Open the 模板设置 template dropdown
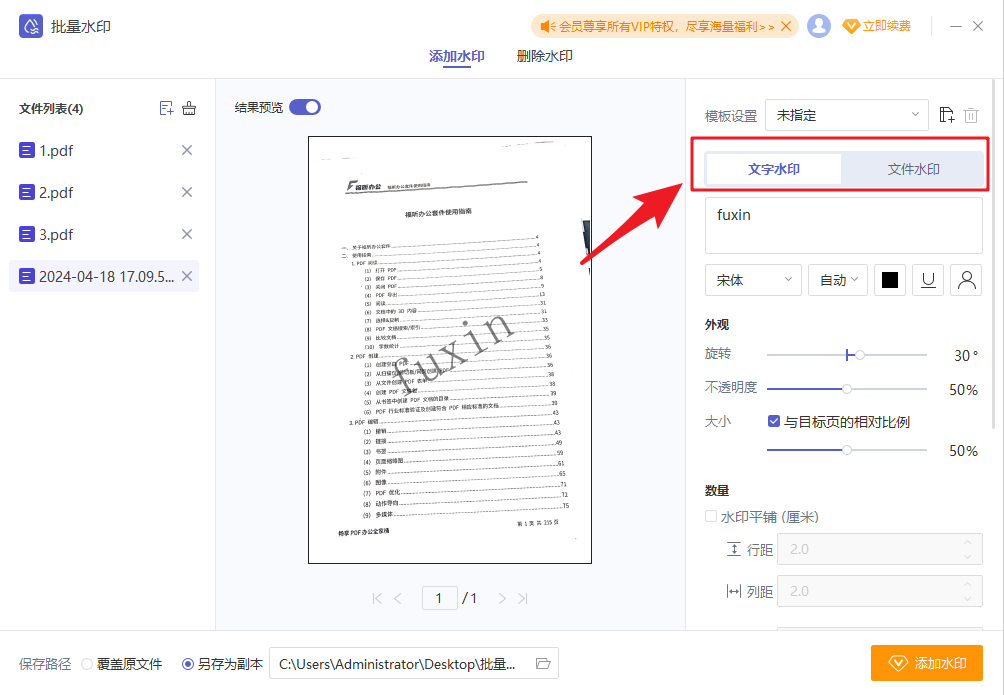This screenshot has width=1004, height=695. point(846,115)
